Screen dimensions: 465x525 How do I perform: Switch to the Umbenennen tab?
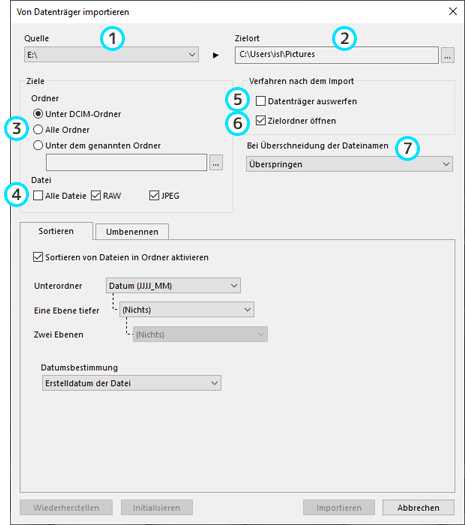132,232
